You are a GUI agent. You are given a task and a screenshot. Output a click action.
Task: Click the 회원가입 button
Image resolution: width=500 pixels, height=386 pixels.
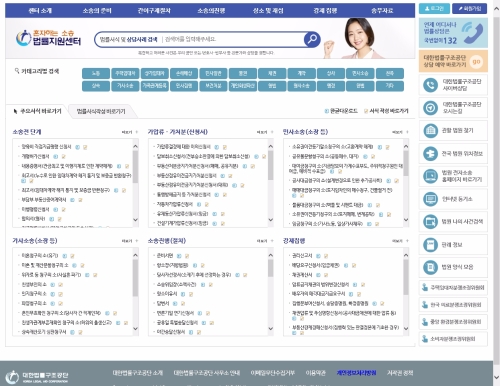point(469,9)
